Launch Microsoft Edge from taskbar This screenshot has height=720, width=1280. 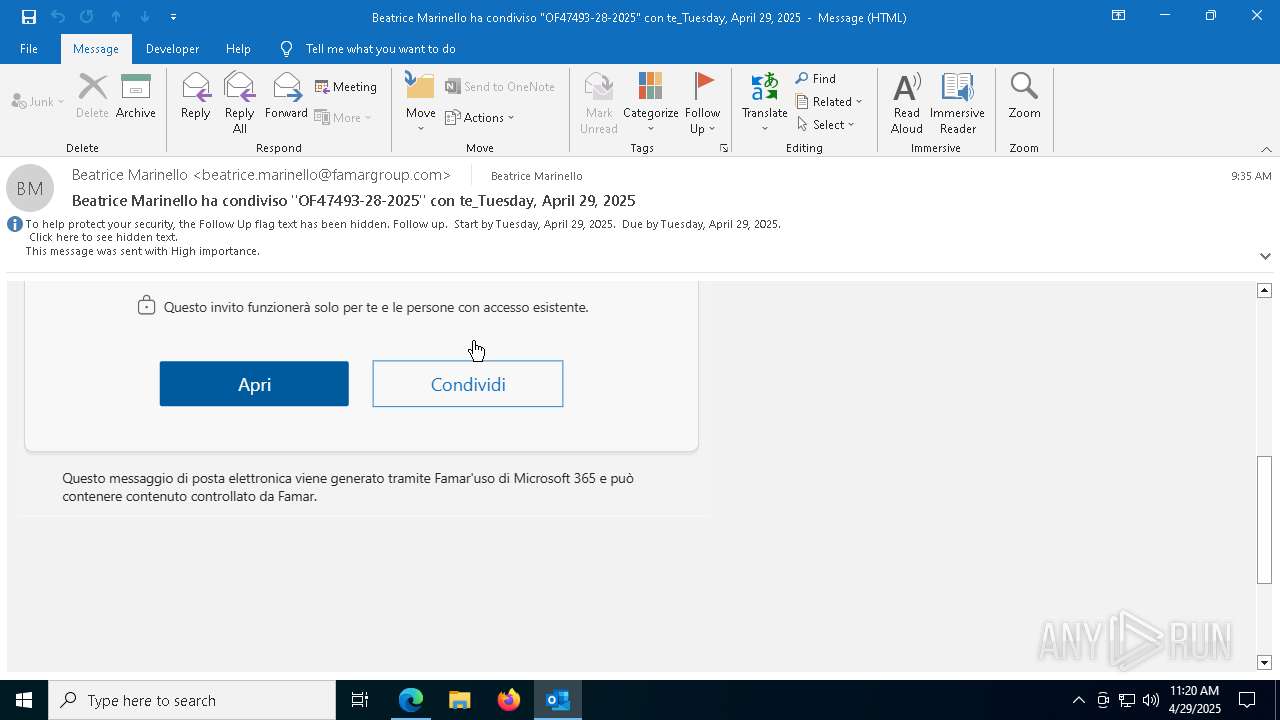411,700
